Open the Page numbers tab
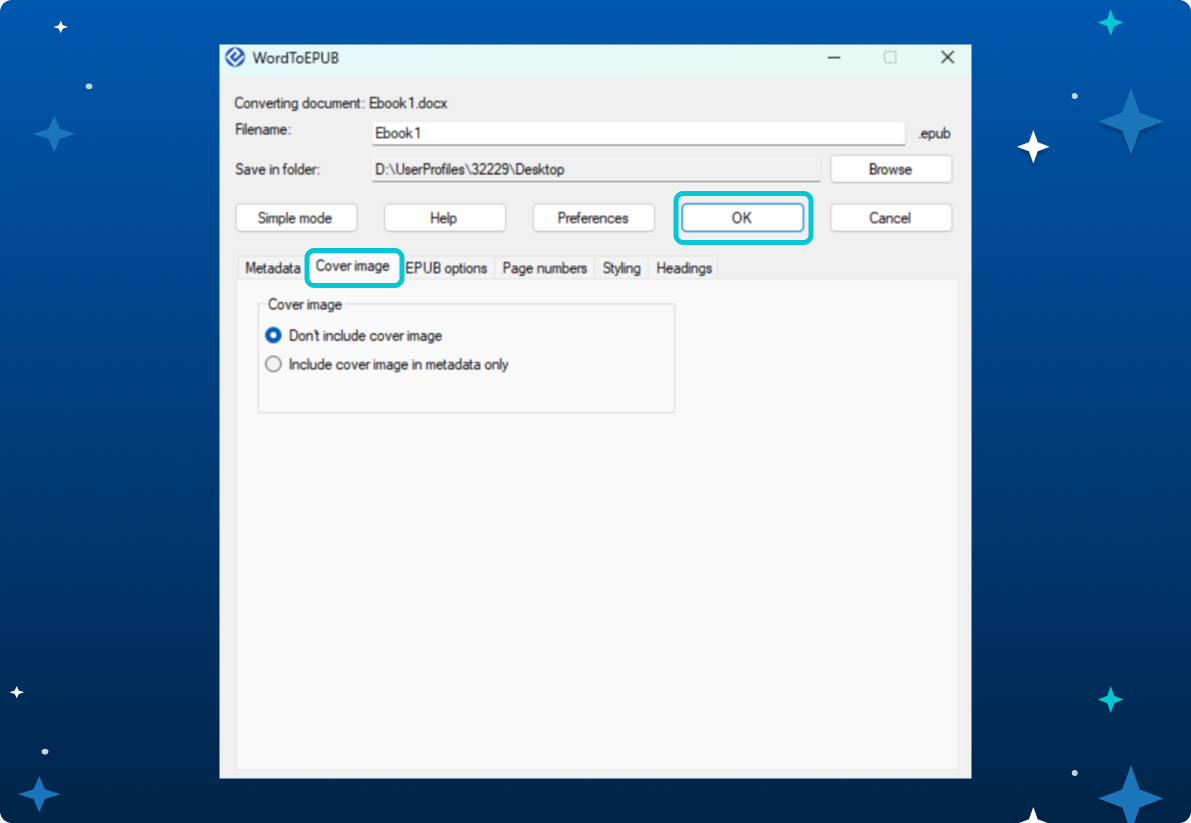Screen dimensions: 1191x823 pos(544,268)
